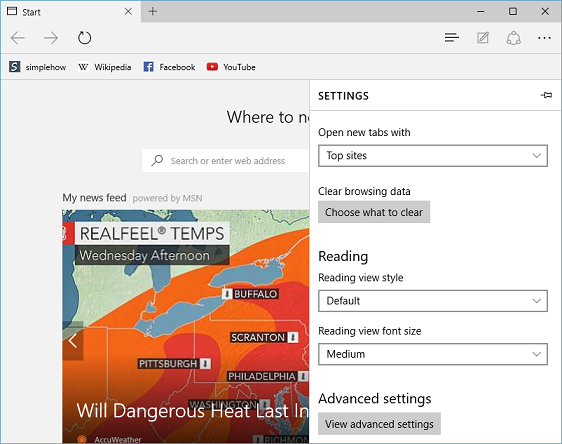Refresh the page
562x444 pixels.
[x=85, y=38]
